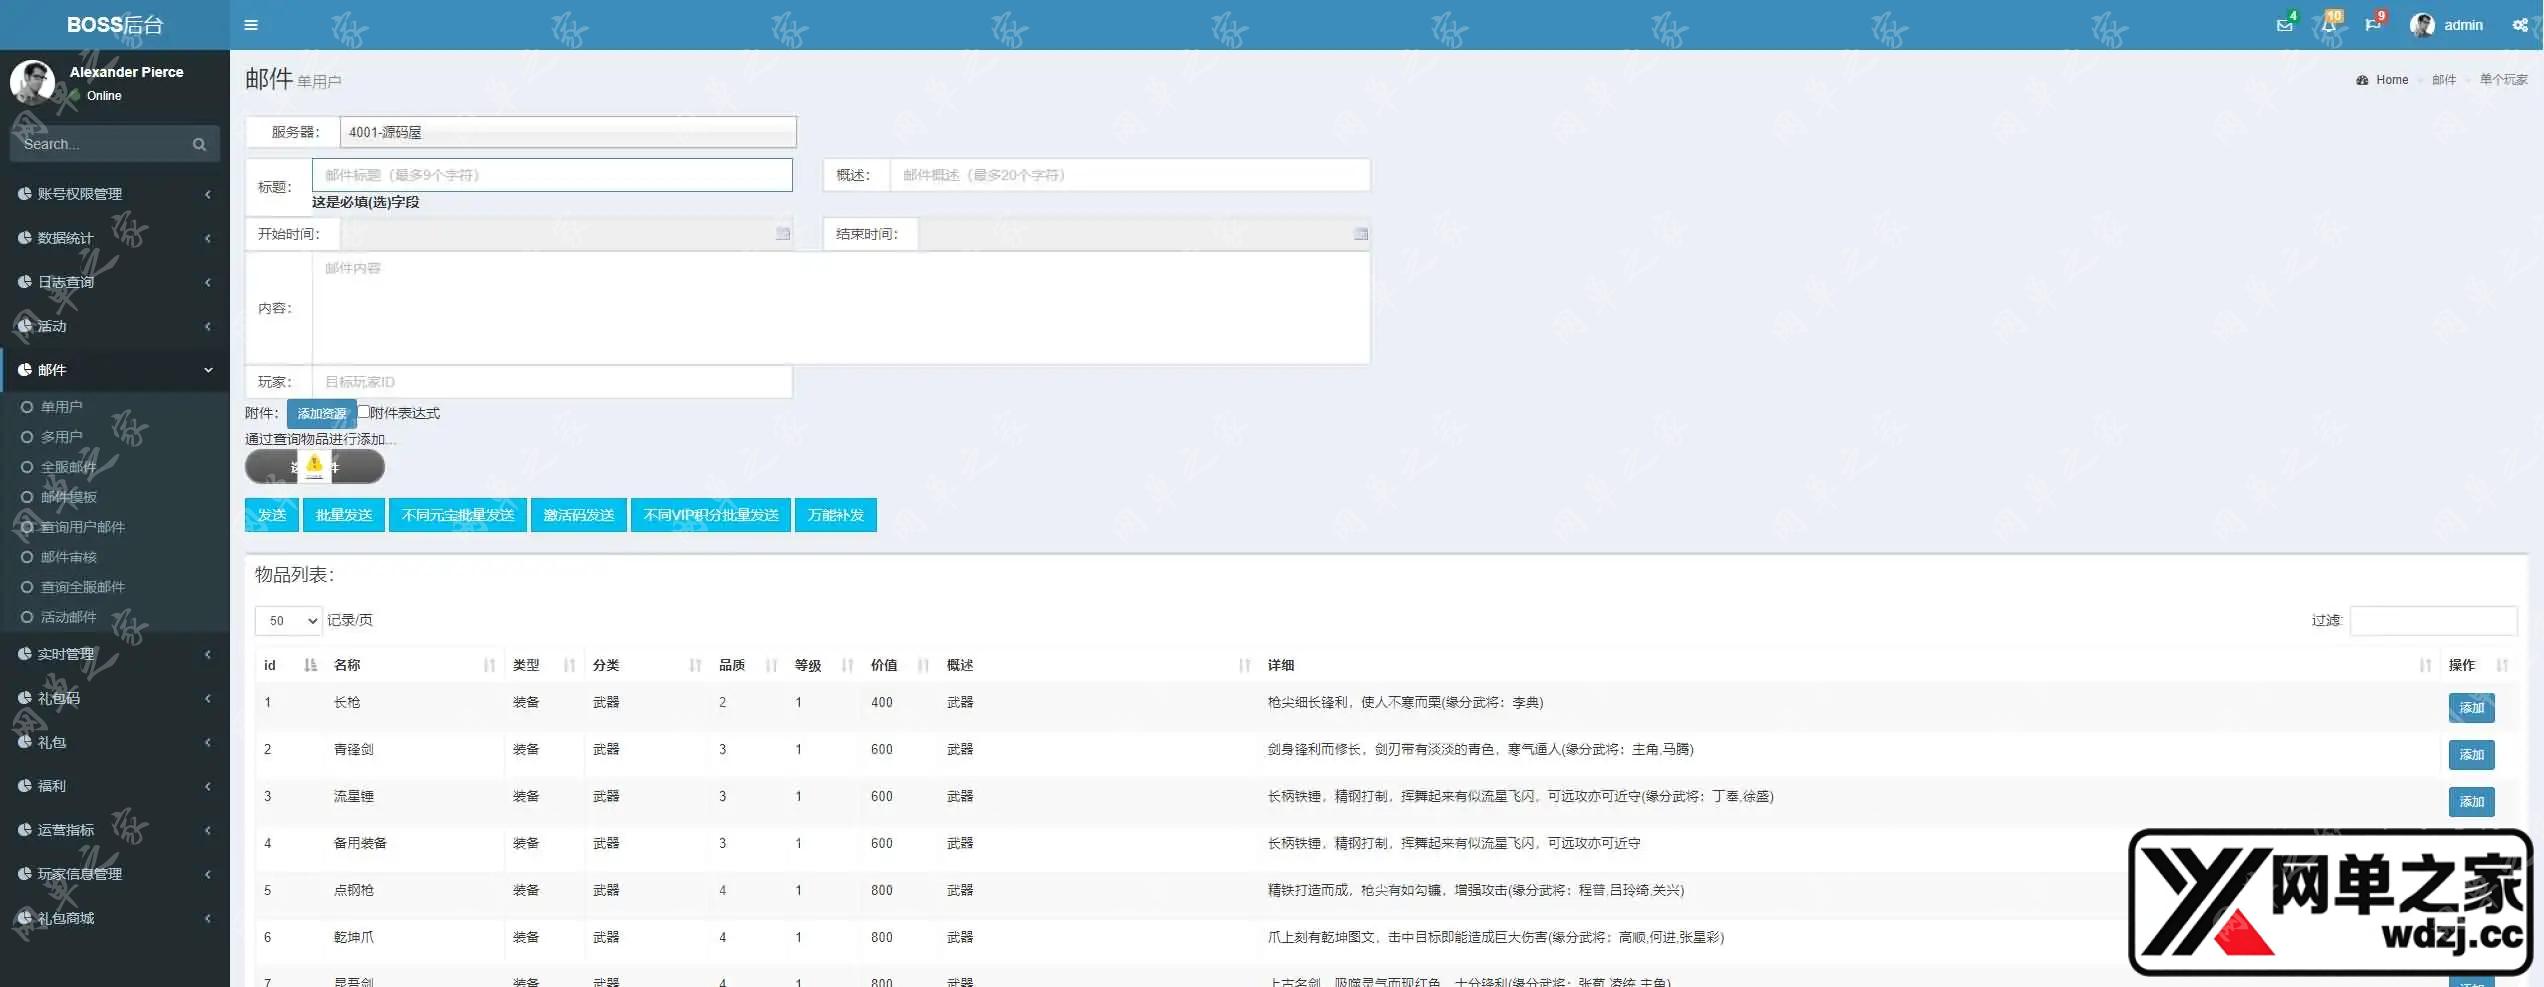Viewport: 2544px width, 987px height.
Task: Switch to 多用户 in the mail submenu
Action: [x=64, y=436]
